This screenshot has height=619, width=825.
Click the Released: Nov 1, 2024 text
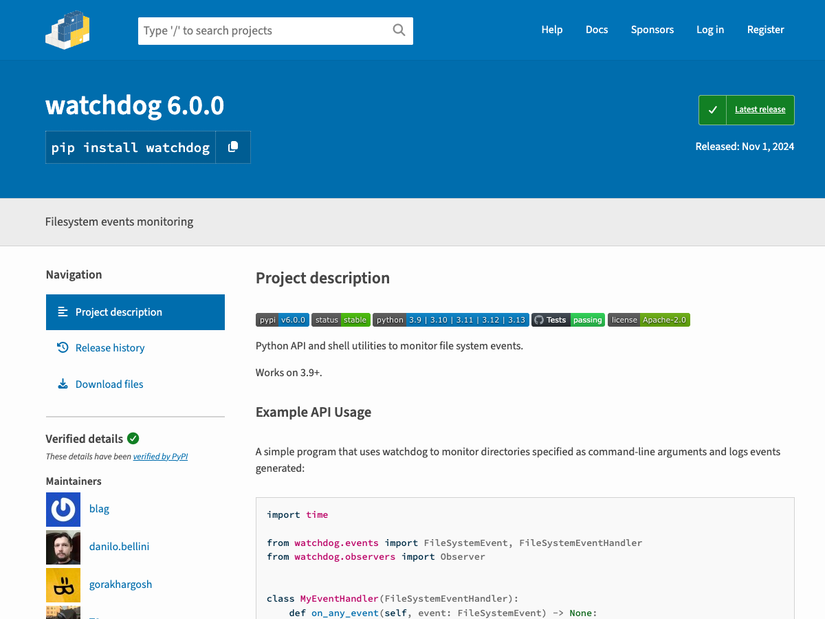[x=744, y=146]
